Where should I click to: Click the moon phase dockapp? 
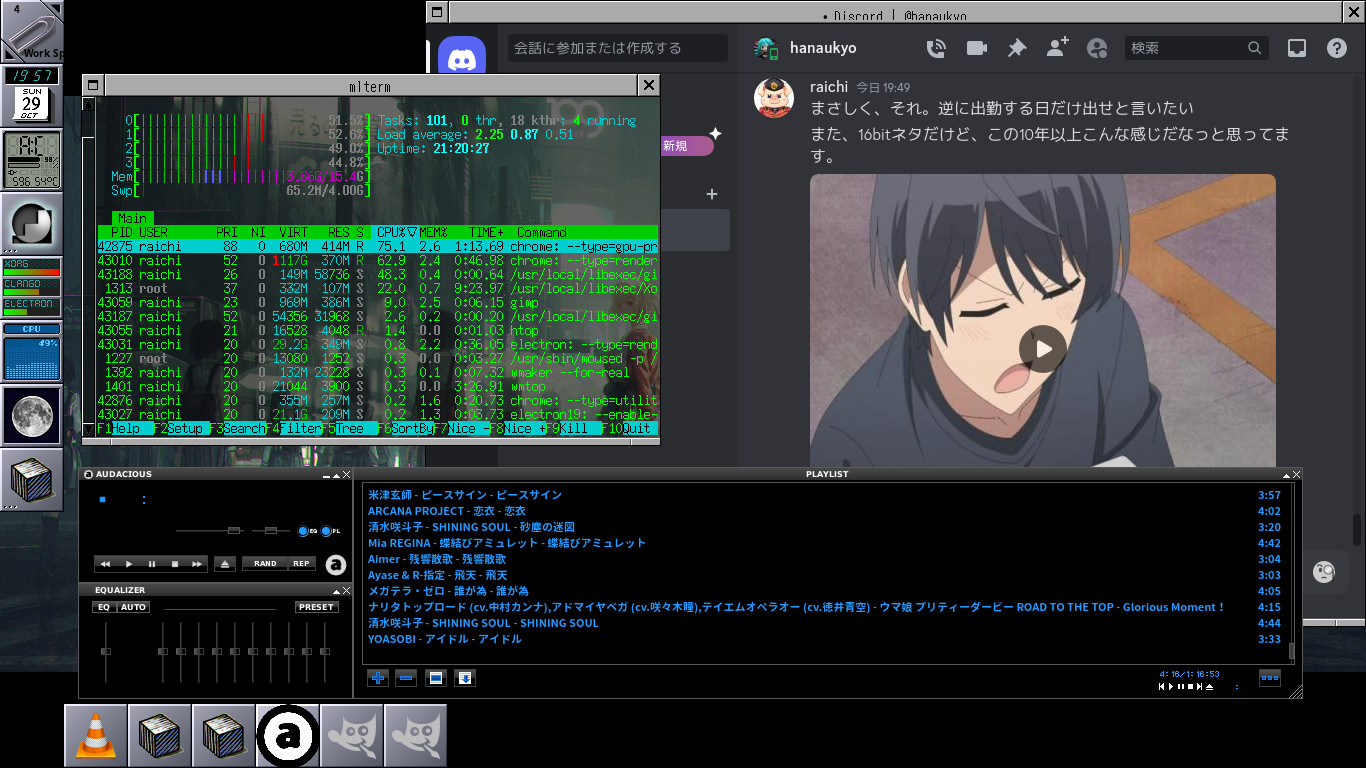point(32,415)
